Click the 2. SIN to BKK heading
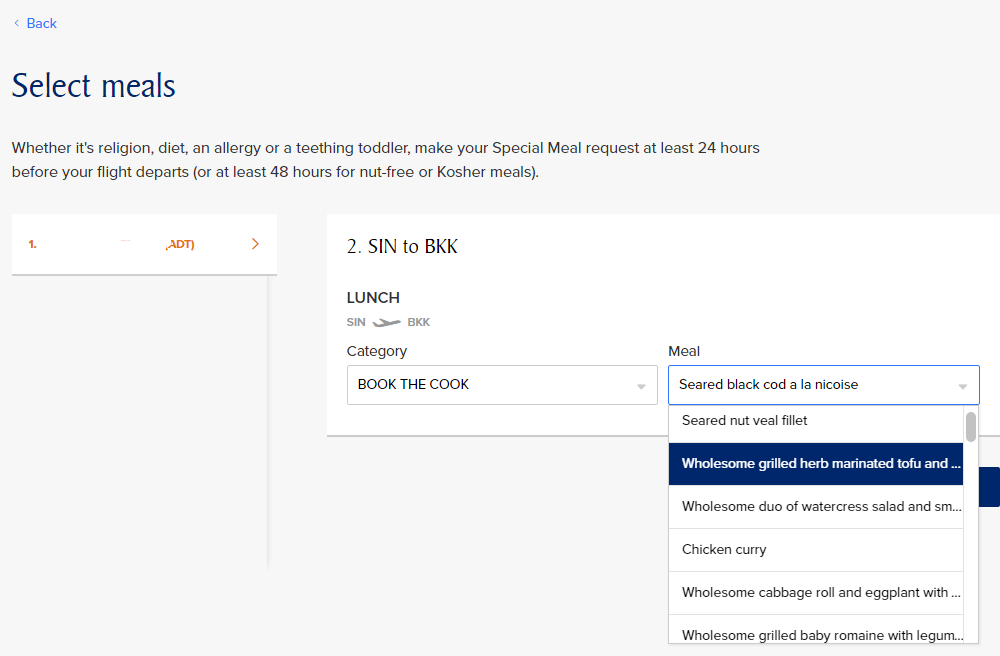Image resolution: width=1000 pixels, height=656 pixels. click(x=402, y=247)
